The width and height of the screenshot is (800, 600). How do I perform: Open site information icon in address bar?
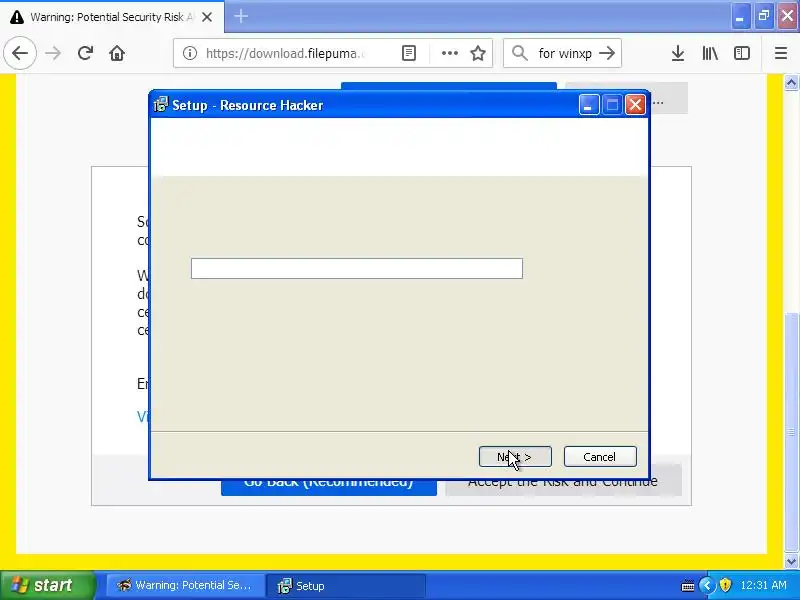(190, 53)
